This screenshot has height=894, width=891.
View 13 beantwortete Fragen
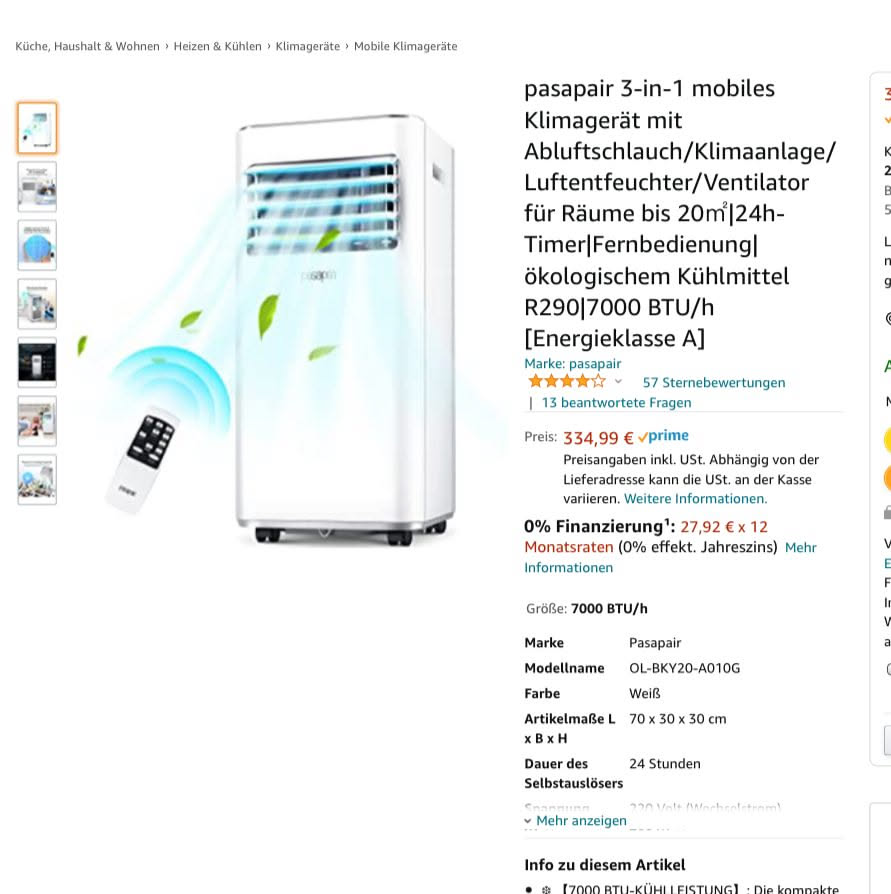616,403
